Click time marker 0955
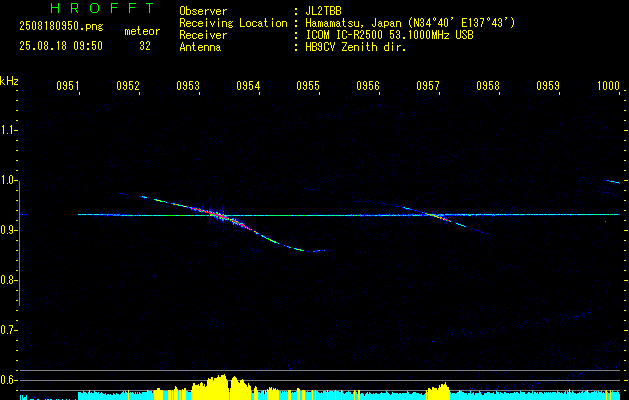Viewport: 629px width, 400px height. click(x=308, y=86)
